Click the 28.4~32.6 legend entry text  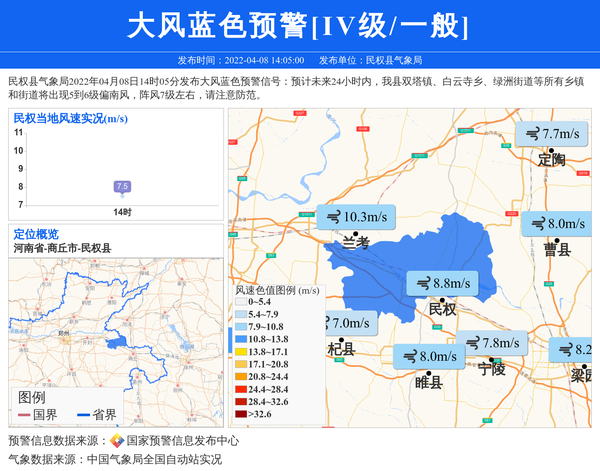tap(268, 402)
